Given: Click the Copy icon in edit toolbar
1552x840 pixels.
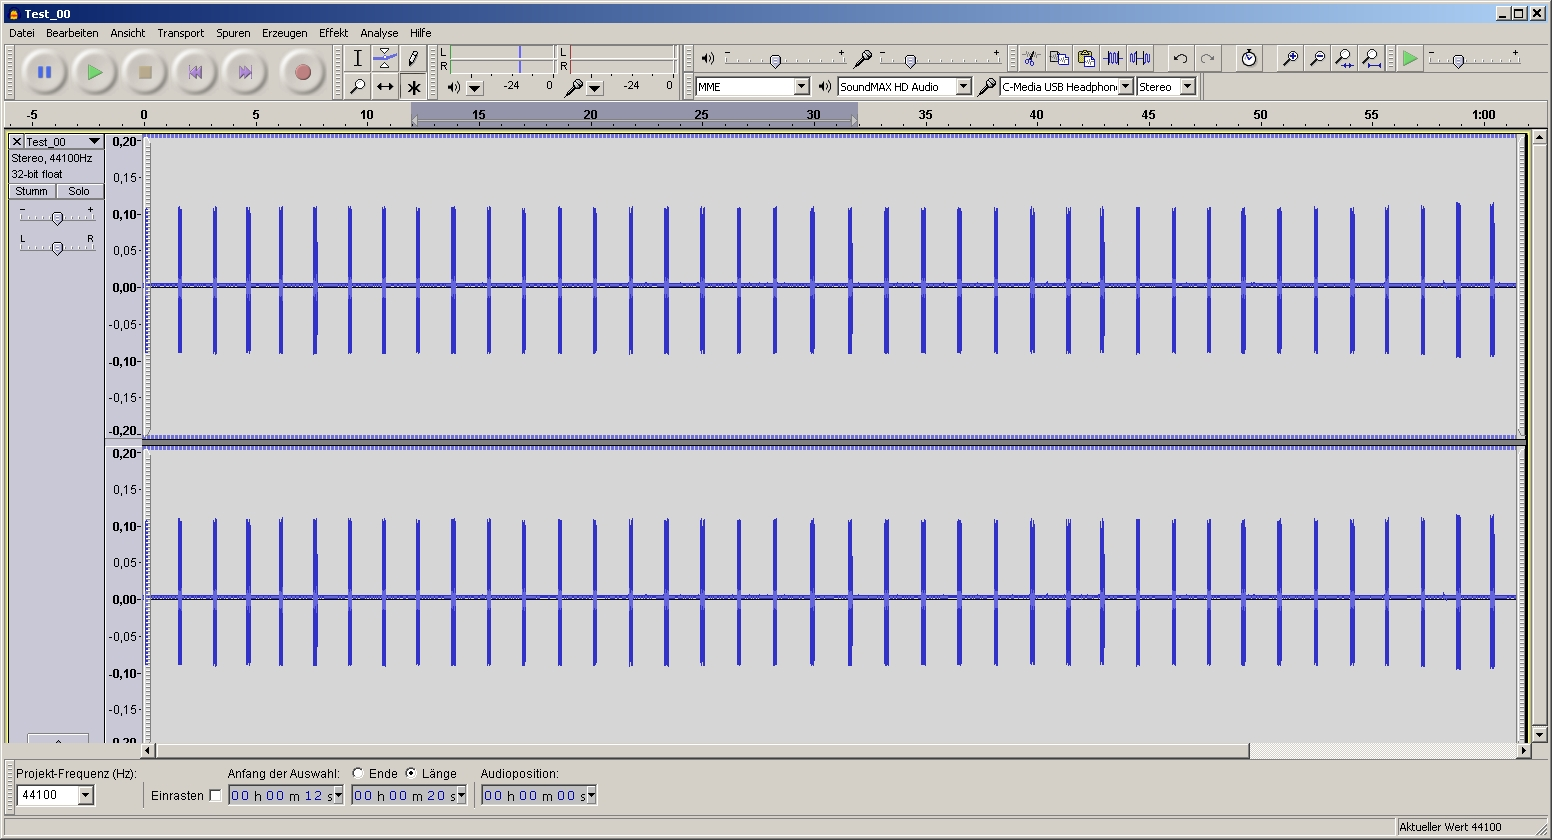Looking at the screenshot, I should tap(1059, 58).
